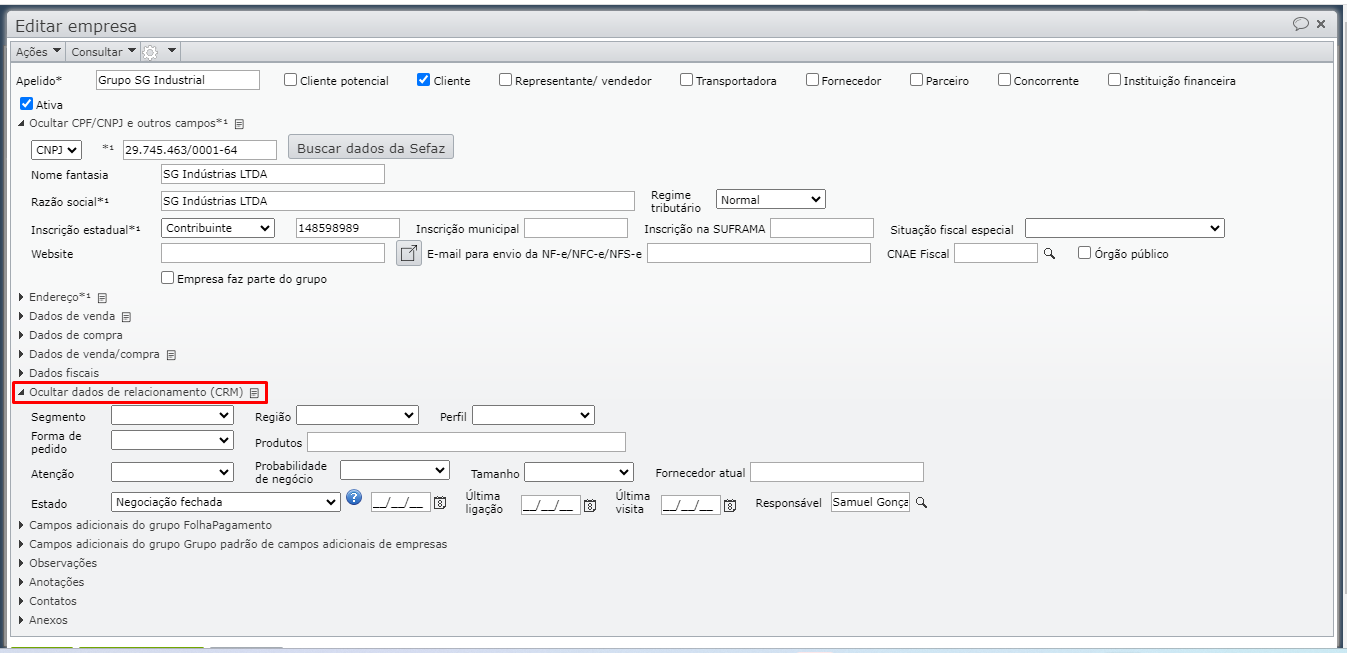The image size is (1347, 653).
Task: Open the Situação fiscal especial dropdown
Action: tap(1125, 228)
